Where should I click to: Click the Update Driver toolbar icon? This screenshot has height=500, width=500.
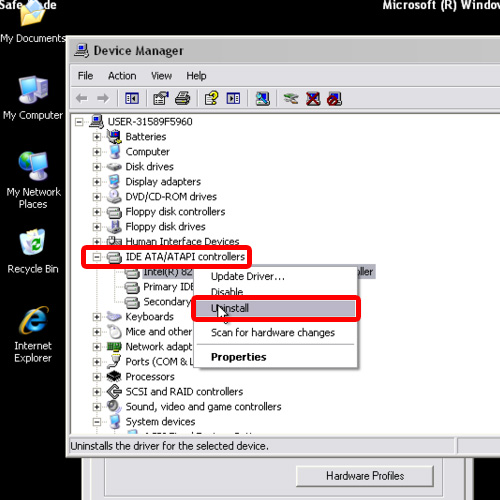pyautogui.click(x=291, y=98)
